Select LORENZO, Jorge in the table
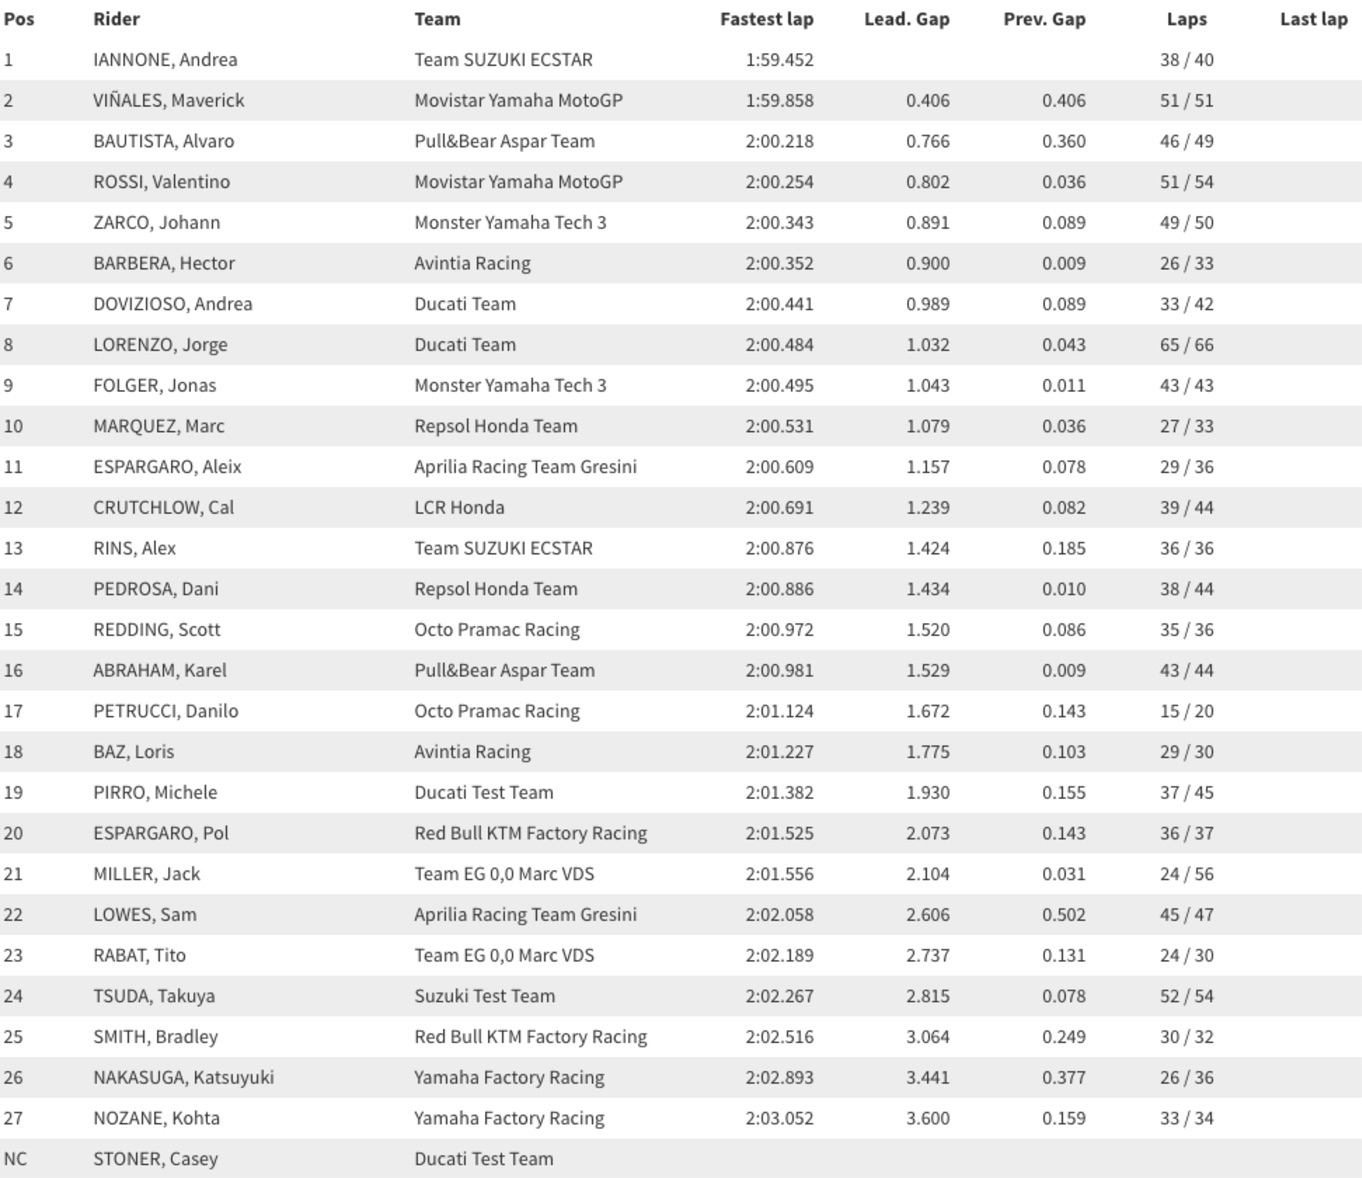Viewport: 1362px width, 1178px height. point(160,345)
